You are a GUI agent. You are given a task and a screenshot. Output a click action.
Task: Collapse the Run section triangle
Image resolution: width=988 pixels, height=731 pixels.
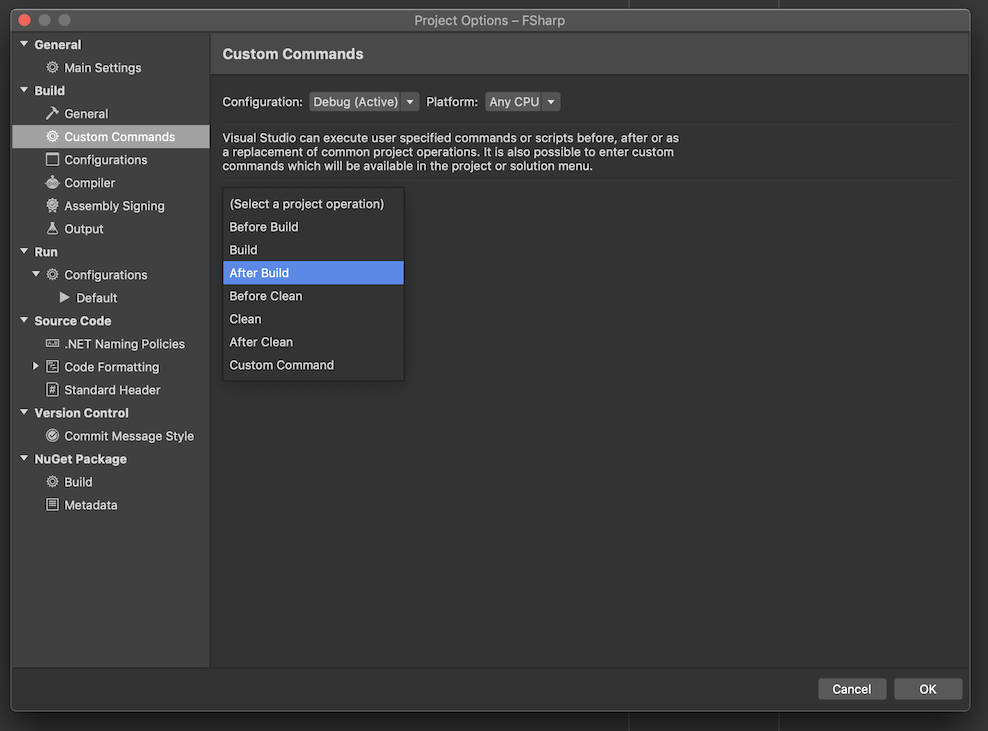click(24, 251)
